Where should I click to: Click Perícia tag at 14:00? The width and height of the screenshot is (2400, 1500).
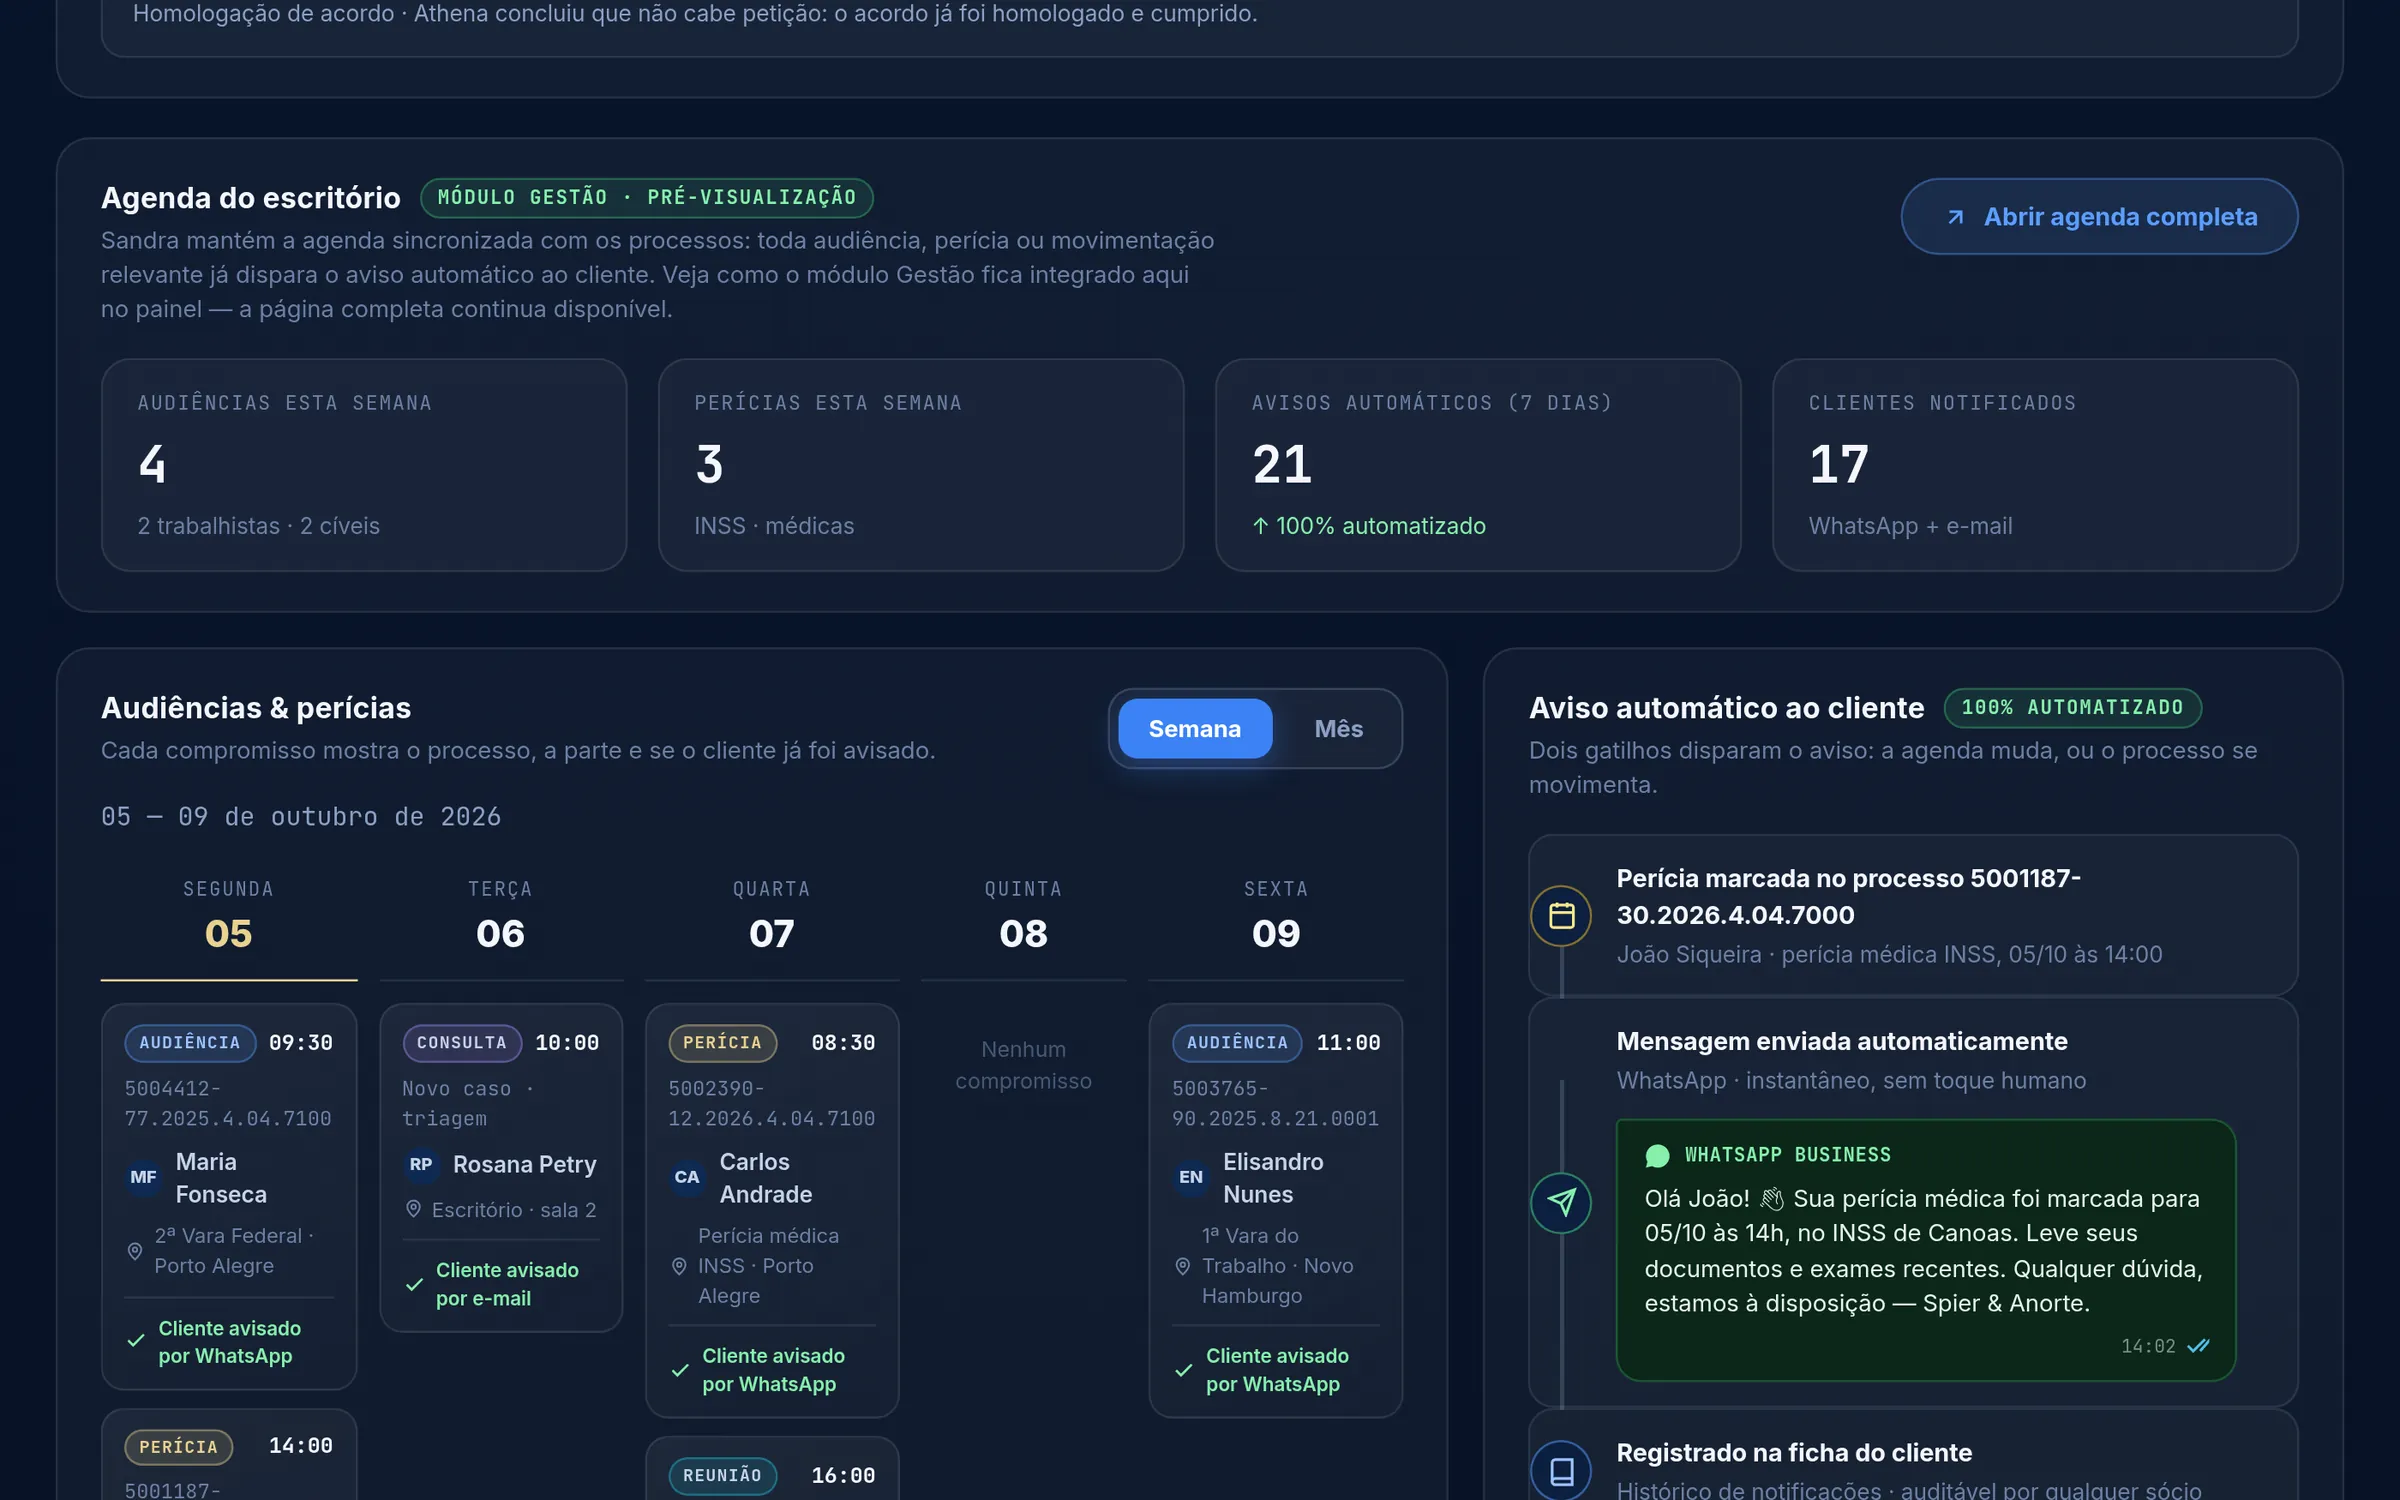pos(179,1447)
